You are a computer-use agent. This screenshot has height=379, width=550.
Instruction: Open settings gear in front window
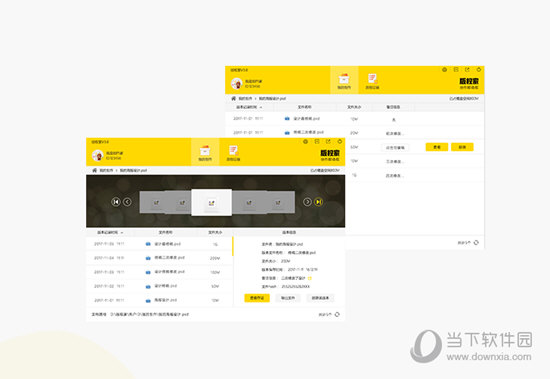[306, 141]
